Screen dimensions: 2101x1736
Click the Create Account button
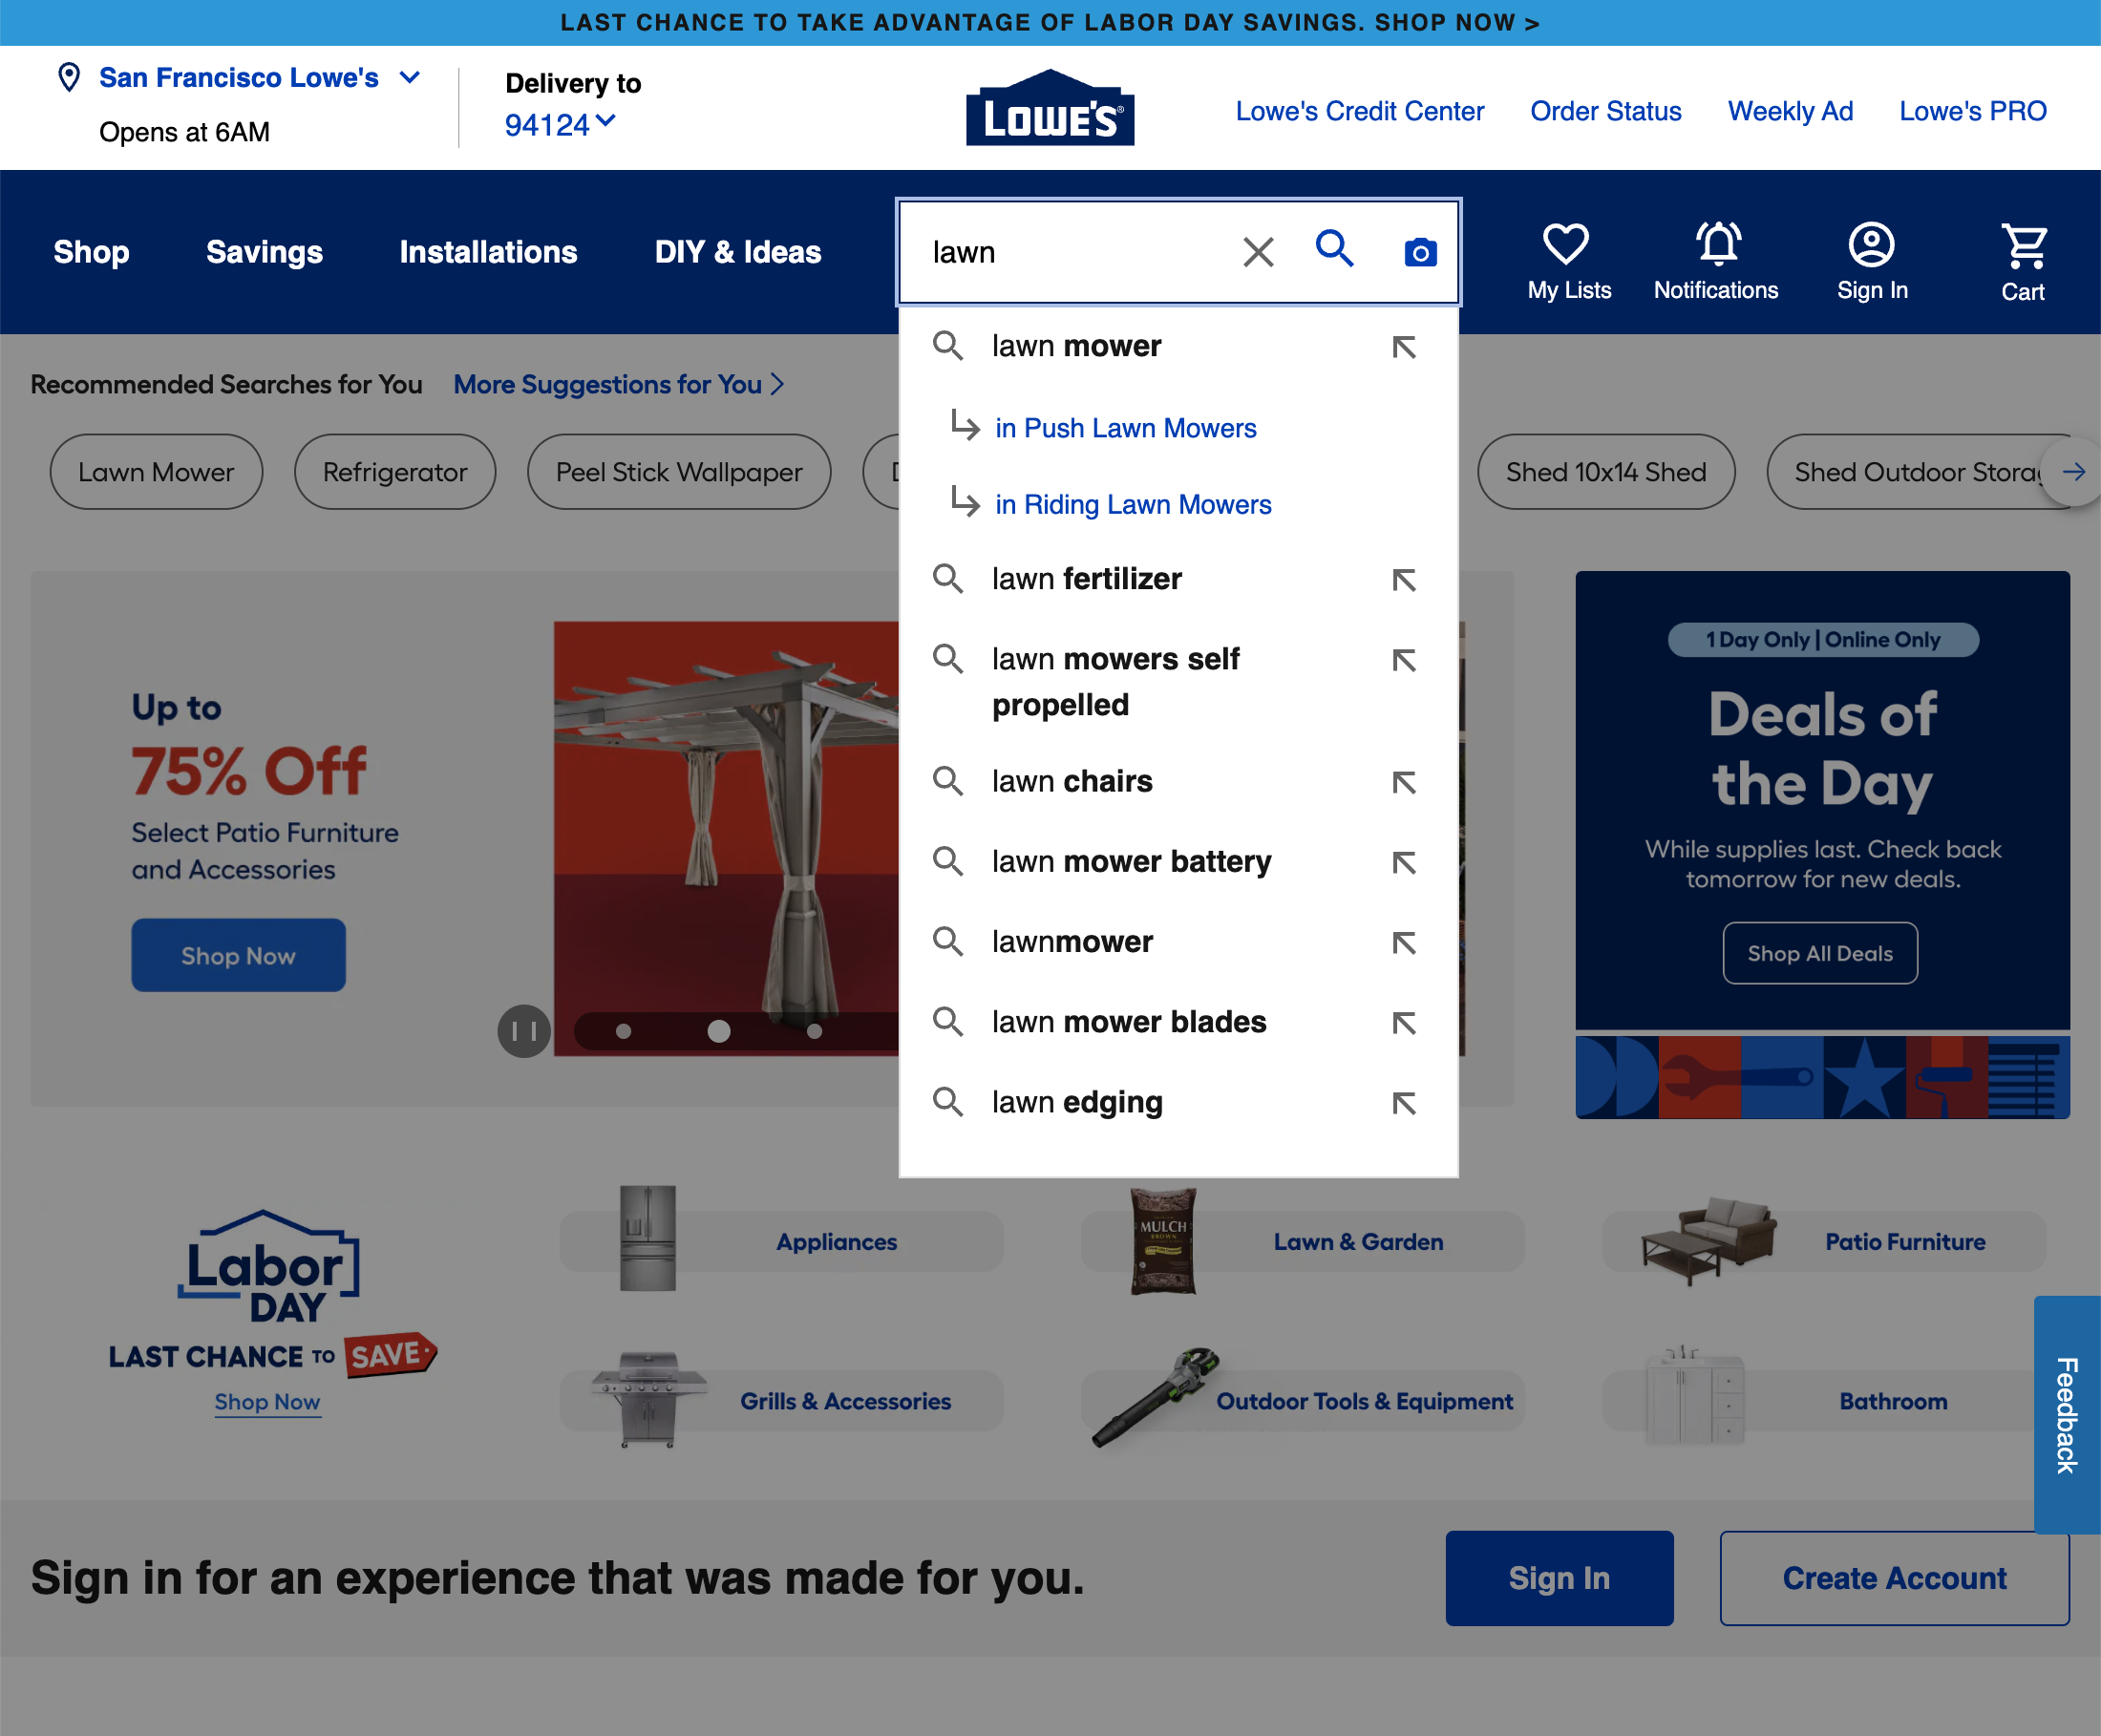click(x=1894, y=1578)
